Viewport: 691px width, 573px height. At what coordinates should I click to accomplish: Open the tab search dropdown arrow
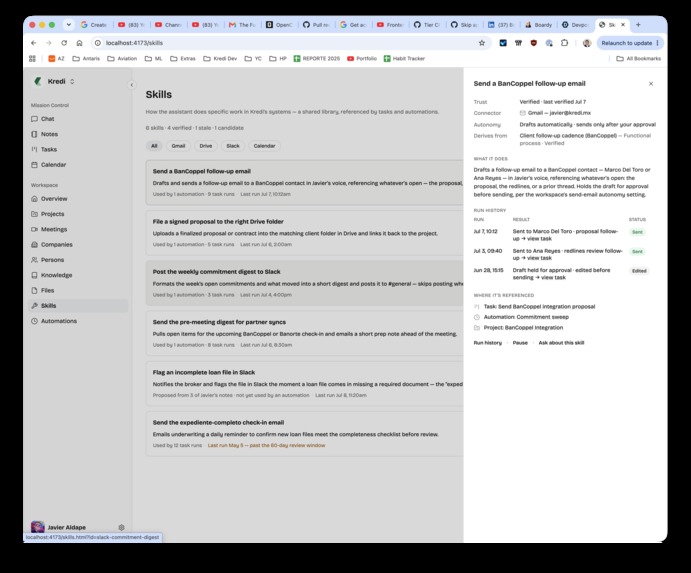[x=69, y=25]
